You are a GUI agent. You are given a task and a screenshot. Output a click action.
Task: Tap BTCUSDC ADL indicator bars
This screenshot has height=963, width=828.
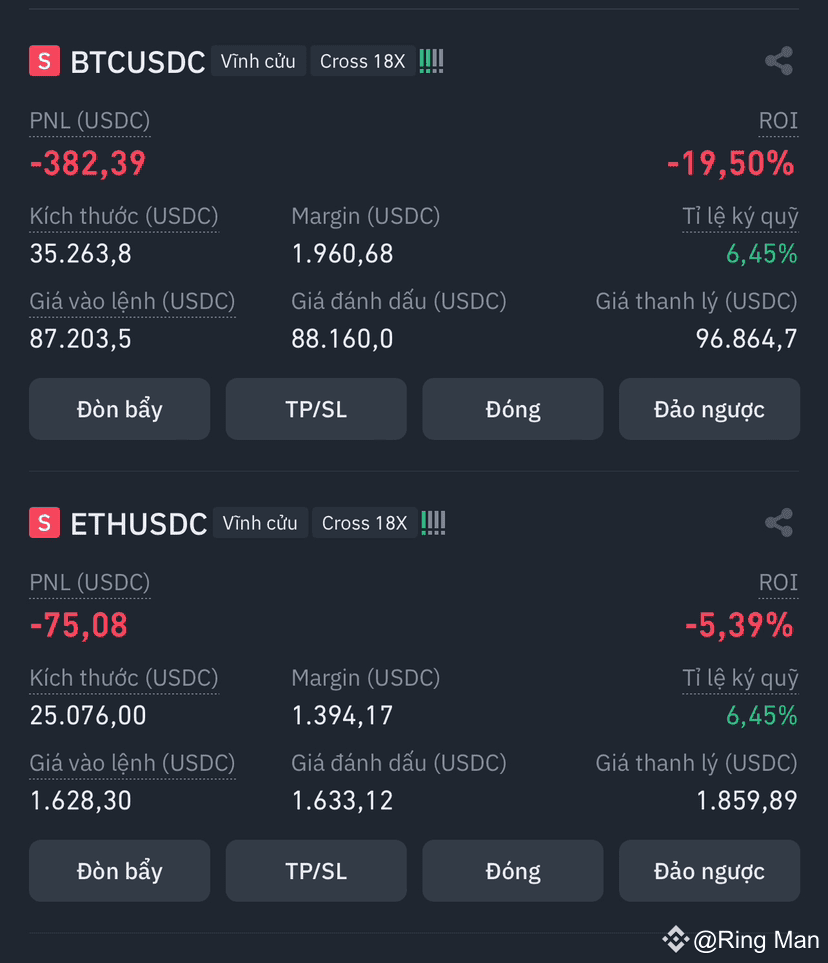[431, 61]
